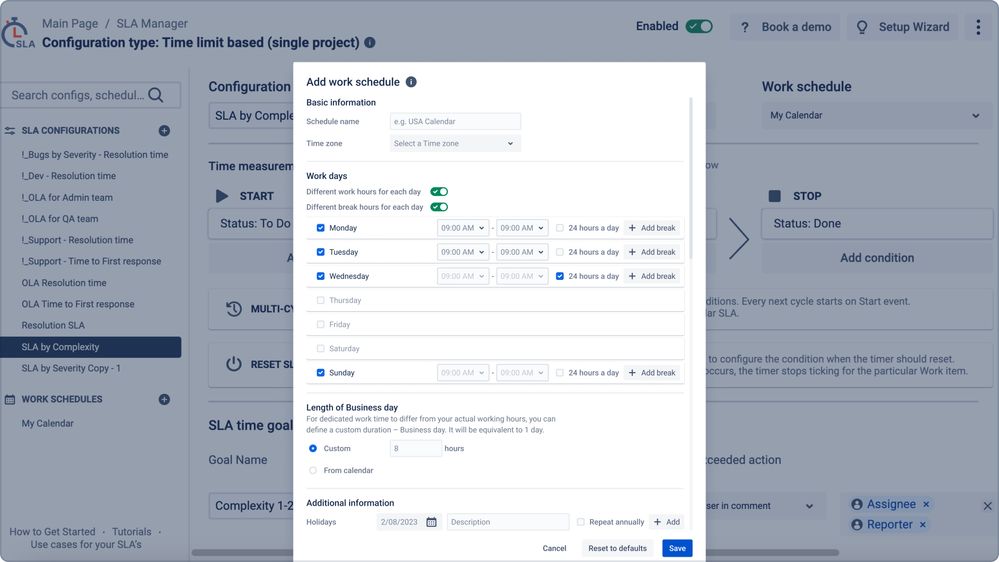Screen dimensions: 999x562
Task: Check the Thursday checkbox
Action: [320, 301]
